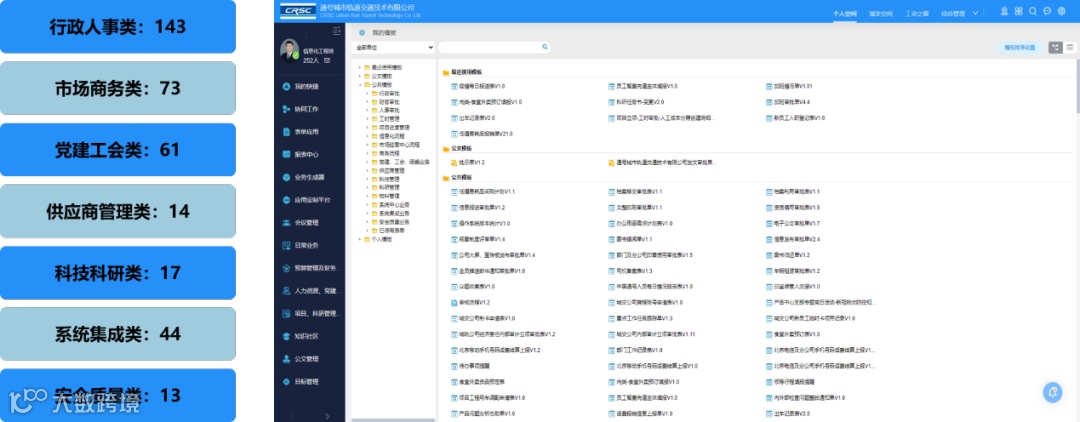Select the 城交空间 tab
1080x422 pixels.
(x=881, y=12)
